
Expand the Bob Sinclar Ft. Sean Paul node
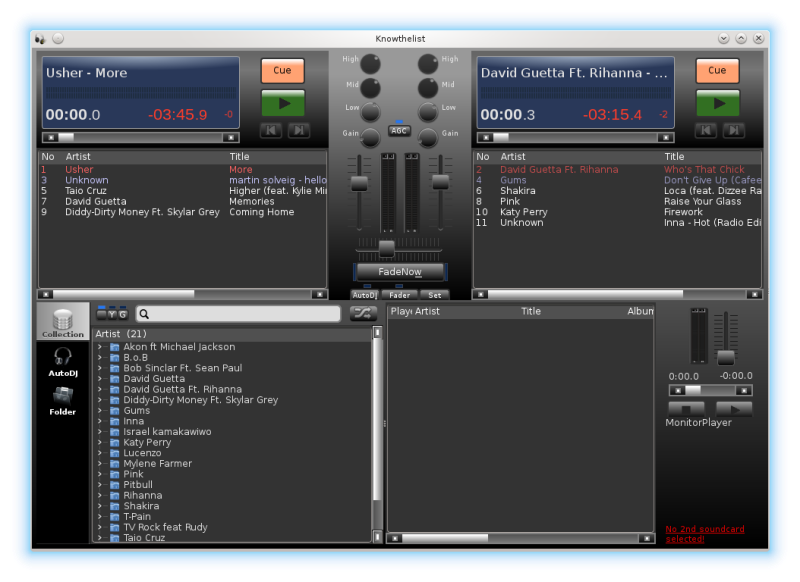coord(100,368)
